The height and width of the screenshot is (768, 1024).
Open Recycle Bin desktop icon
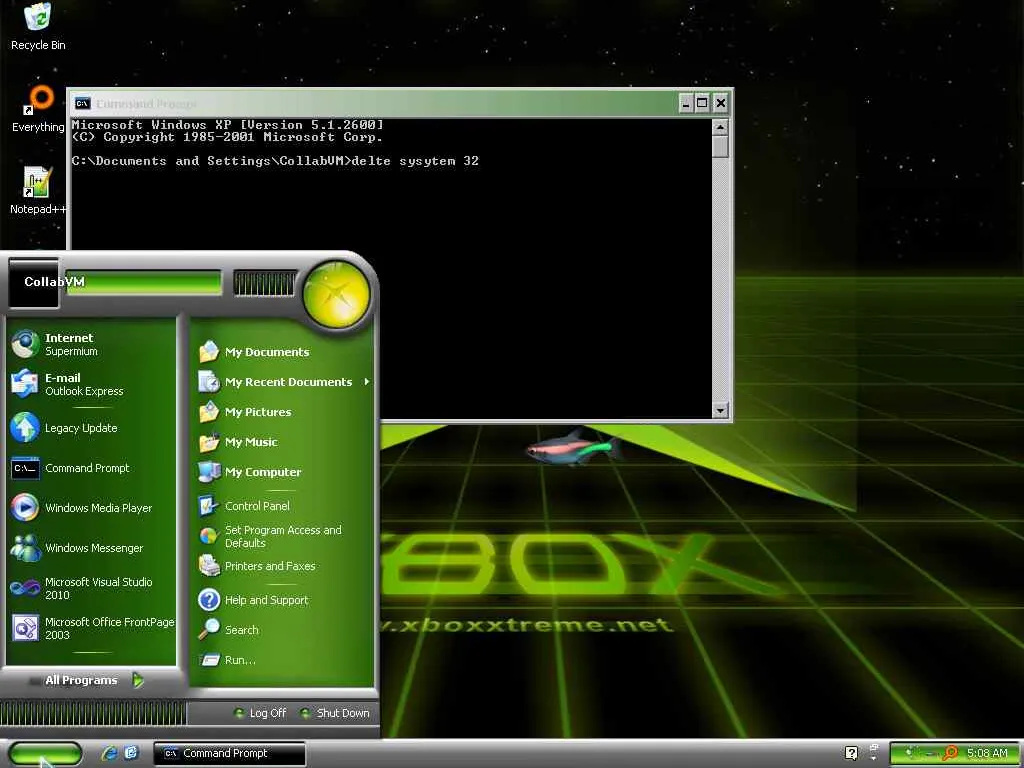pyautogui.click(x=38, y=27)
